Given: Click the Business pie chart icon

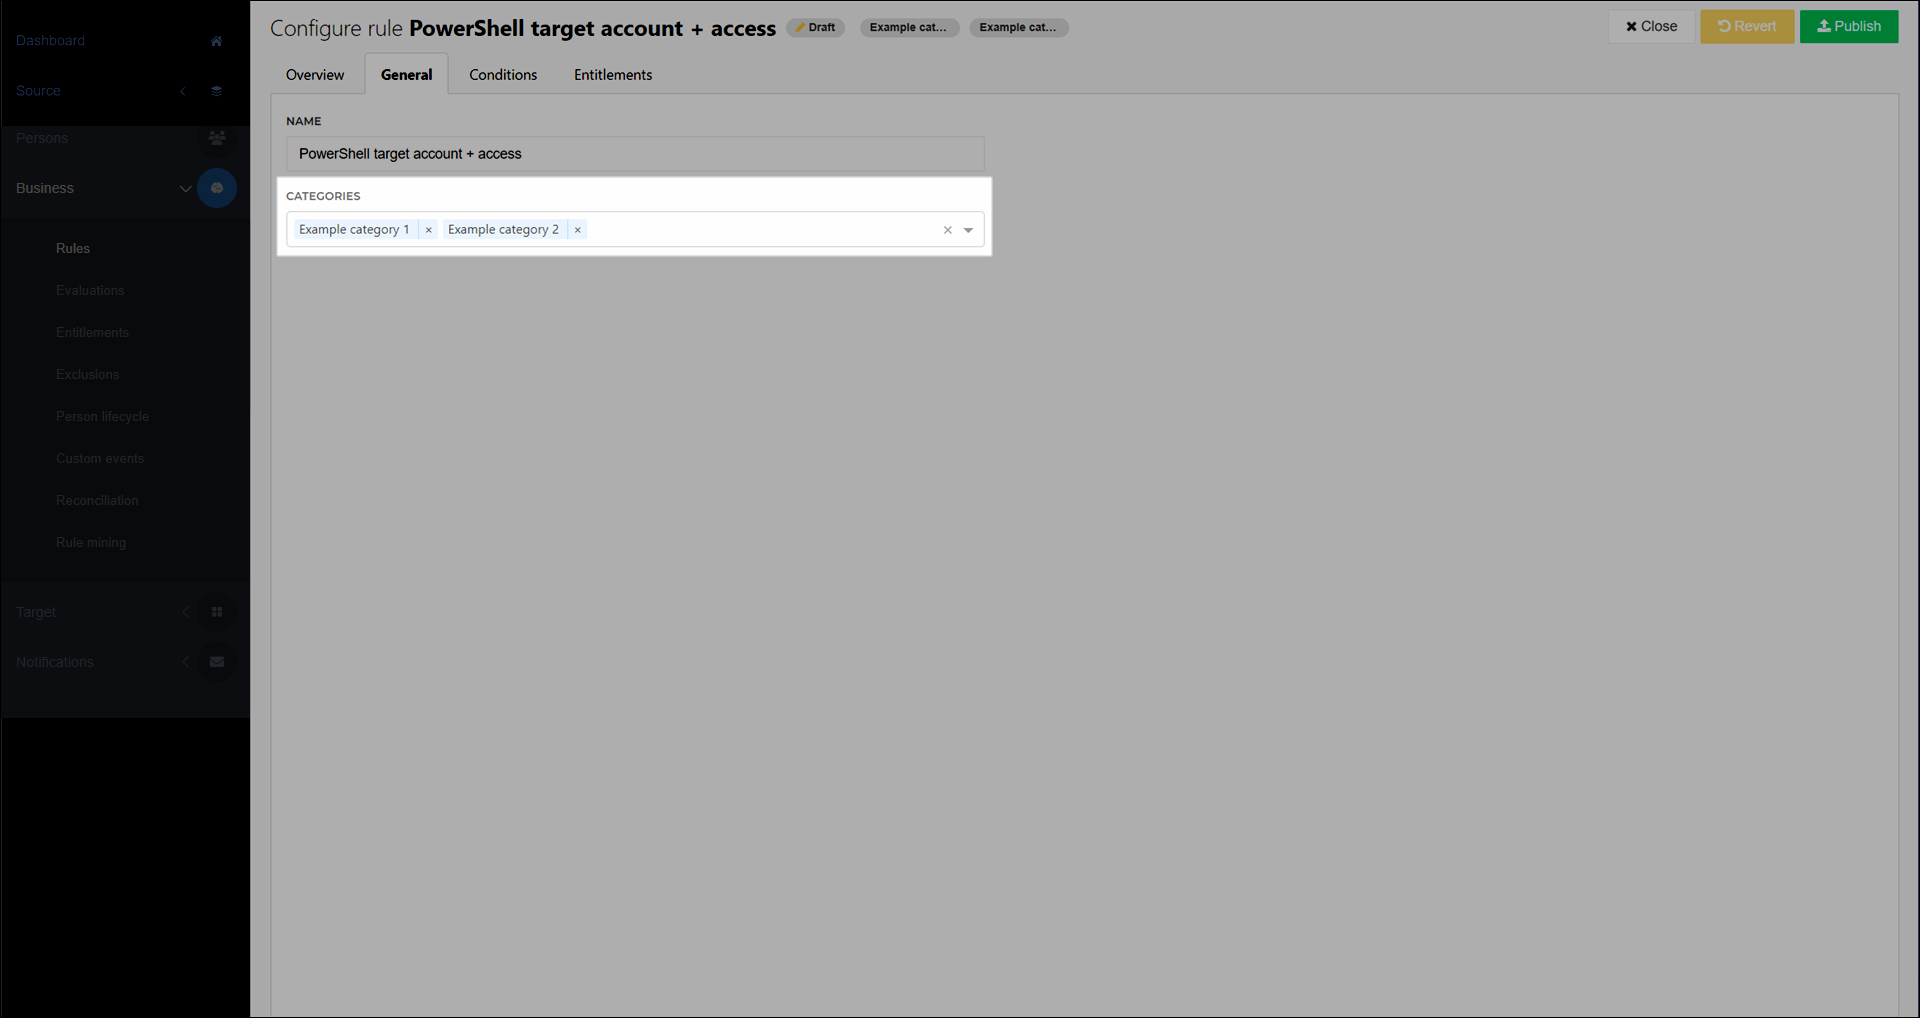Looking at the screenshot, I should pos(217,188).
